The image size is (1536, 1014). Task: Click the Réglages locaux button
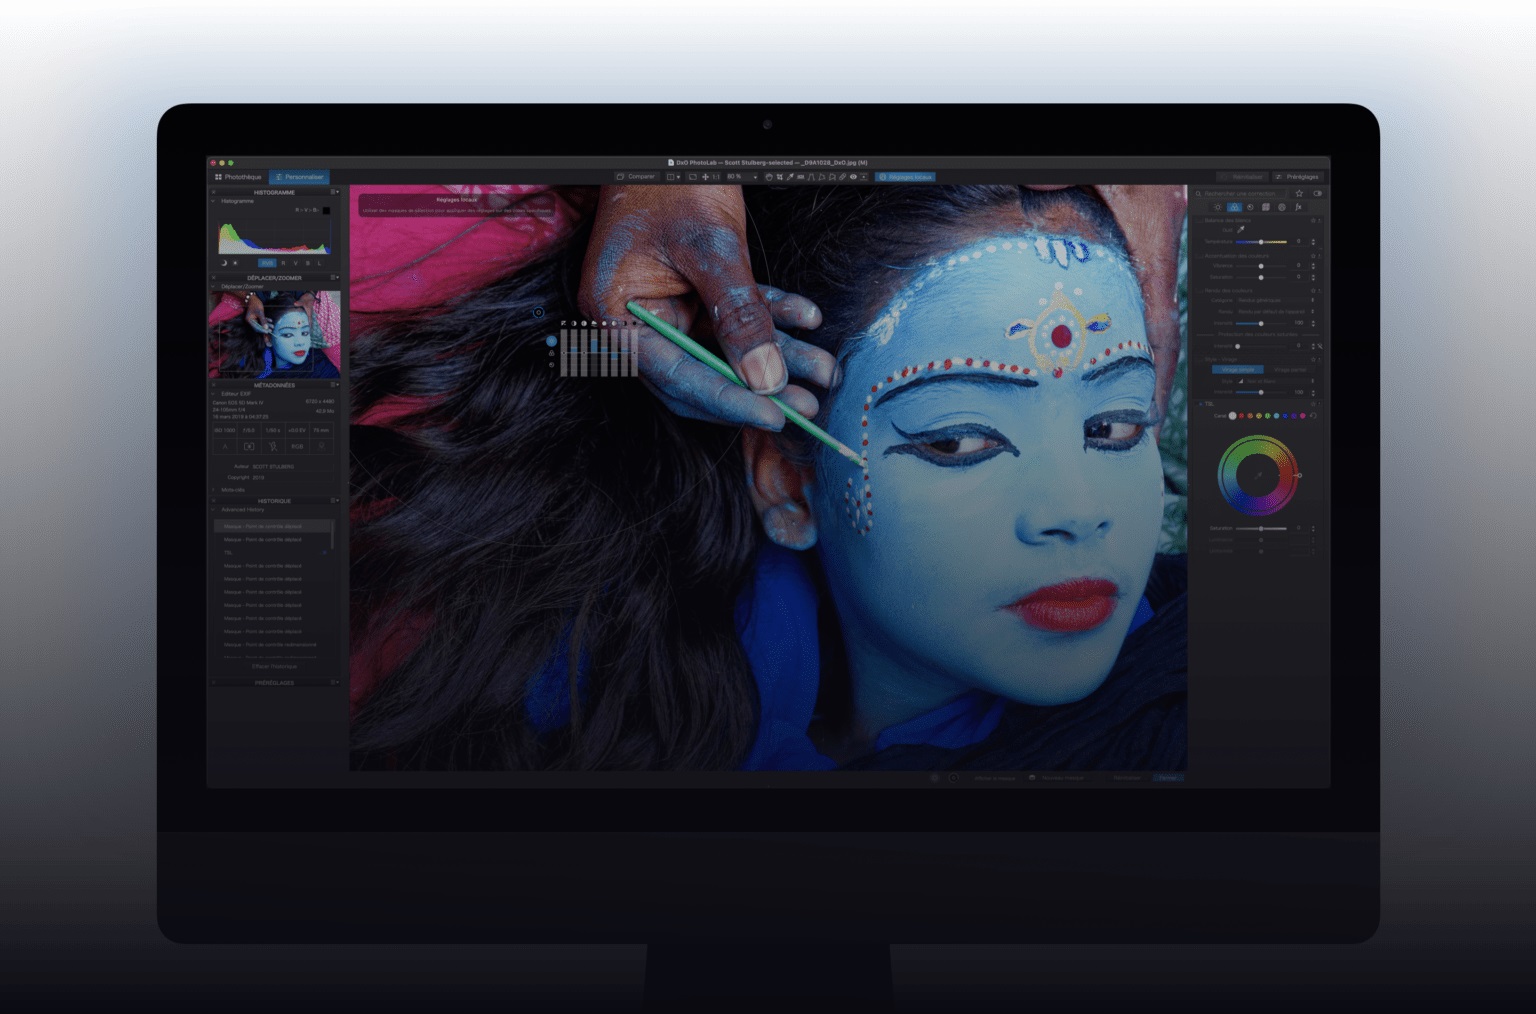[x=905, y=177]
